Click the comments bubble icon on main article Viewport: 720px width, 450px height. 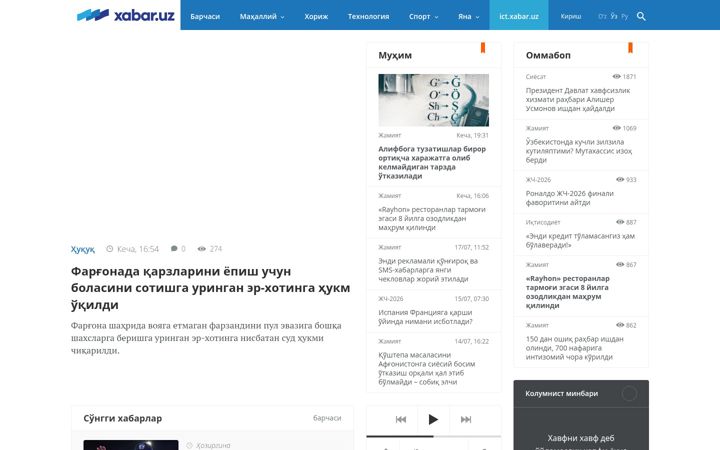tap(174, 248)
